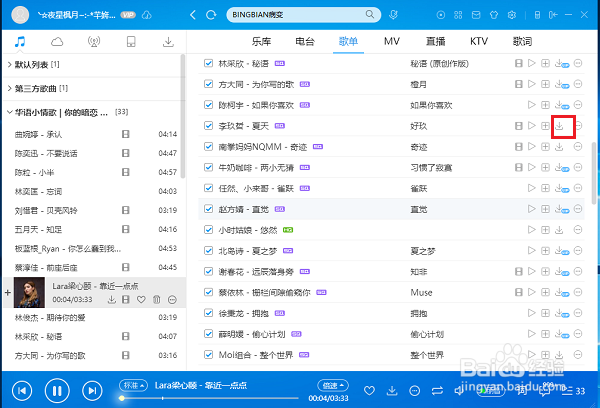Open the 标准 audio quality dropdown

[x=133, y=385]
